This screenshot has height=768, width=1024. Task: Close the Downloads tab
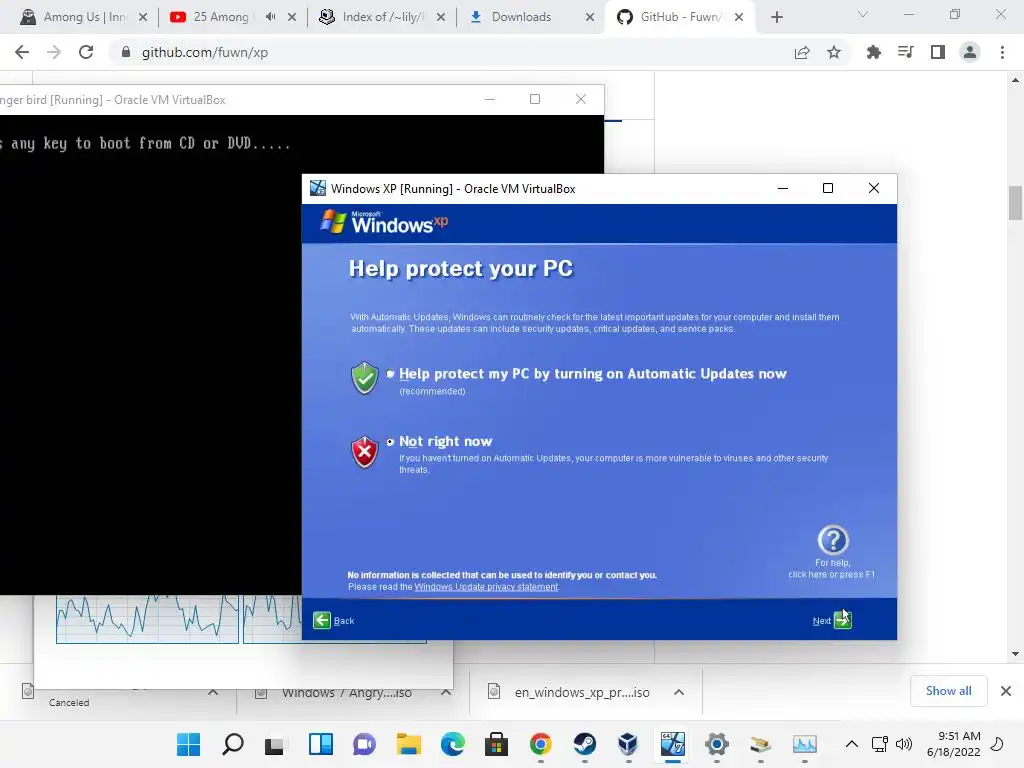coord(590,17)
